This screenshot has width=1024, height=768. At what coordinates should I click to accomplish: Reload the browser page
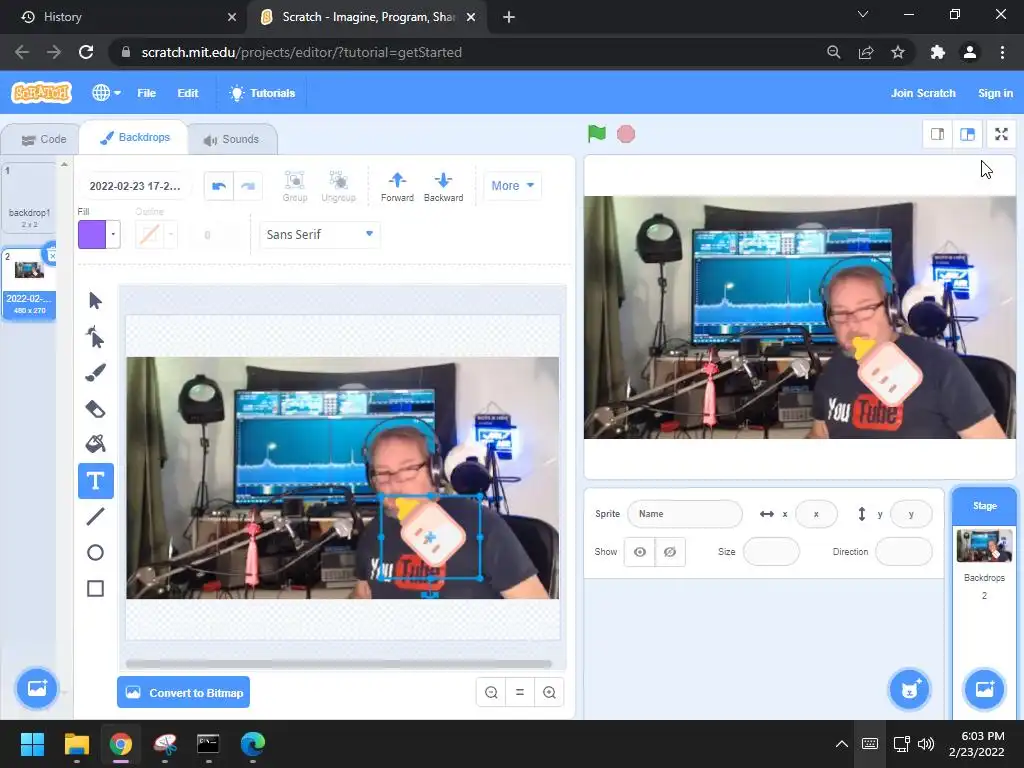86,52
